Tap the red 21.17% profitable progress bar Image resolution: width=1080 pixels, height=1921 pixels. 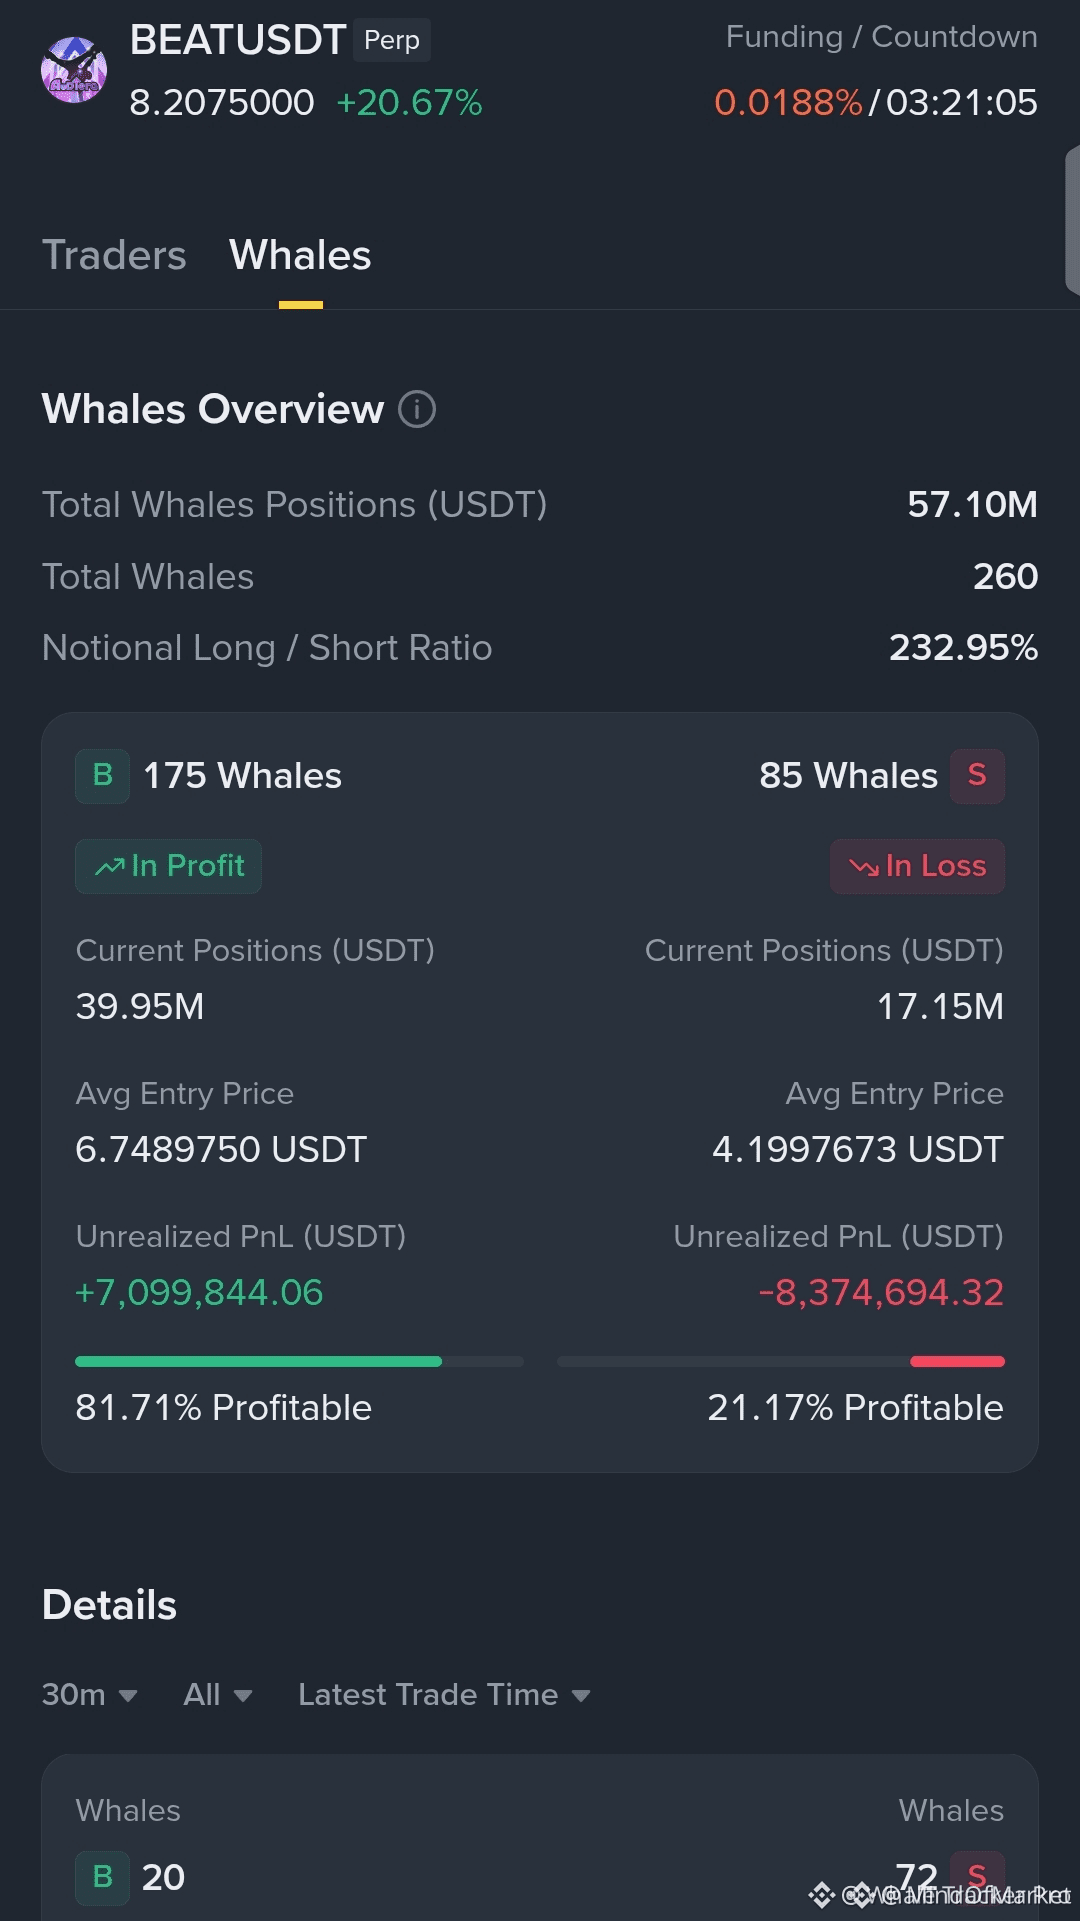click(781, 1361)
